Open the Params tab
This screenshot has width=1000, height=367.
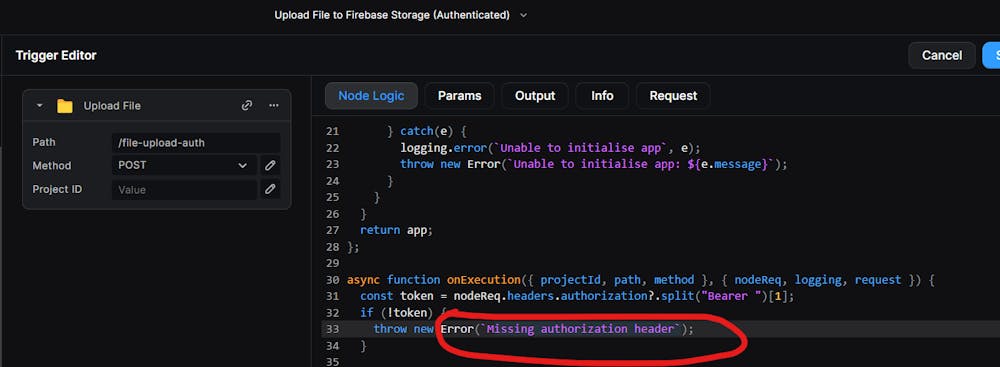(459, 96)
